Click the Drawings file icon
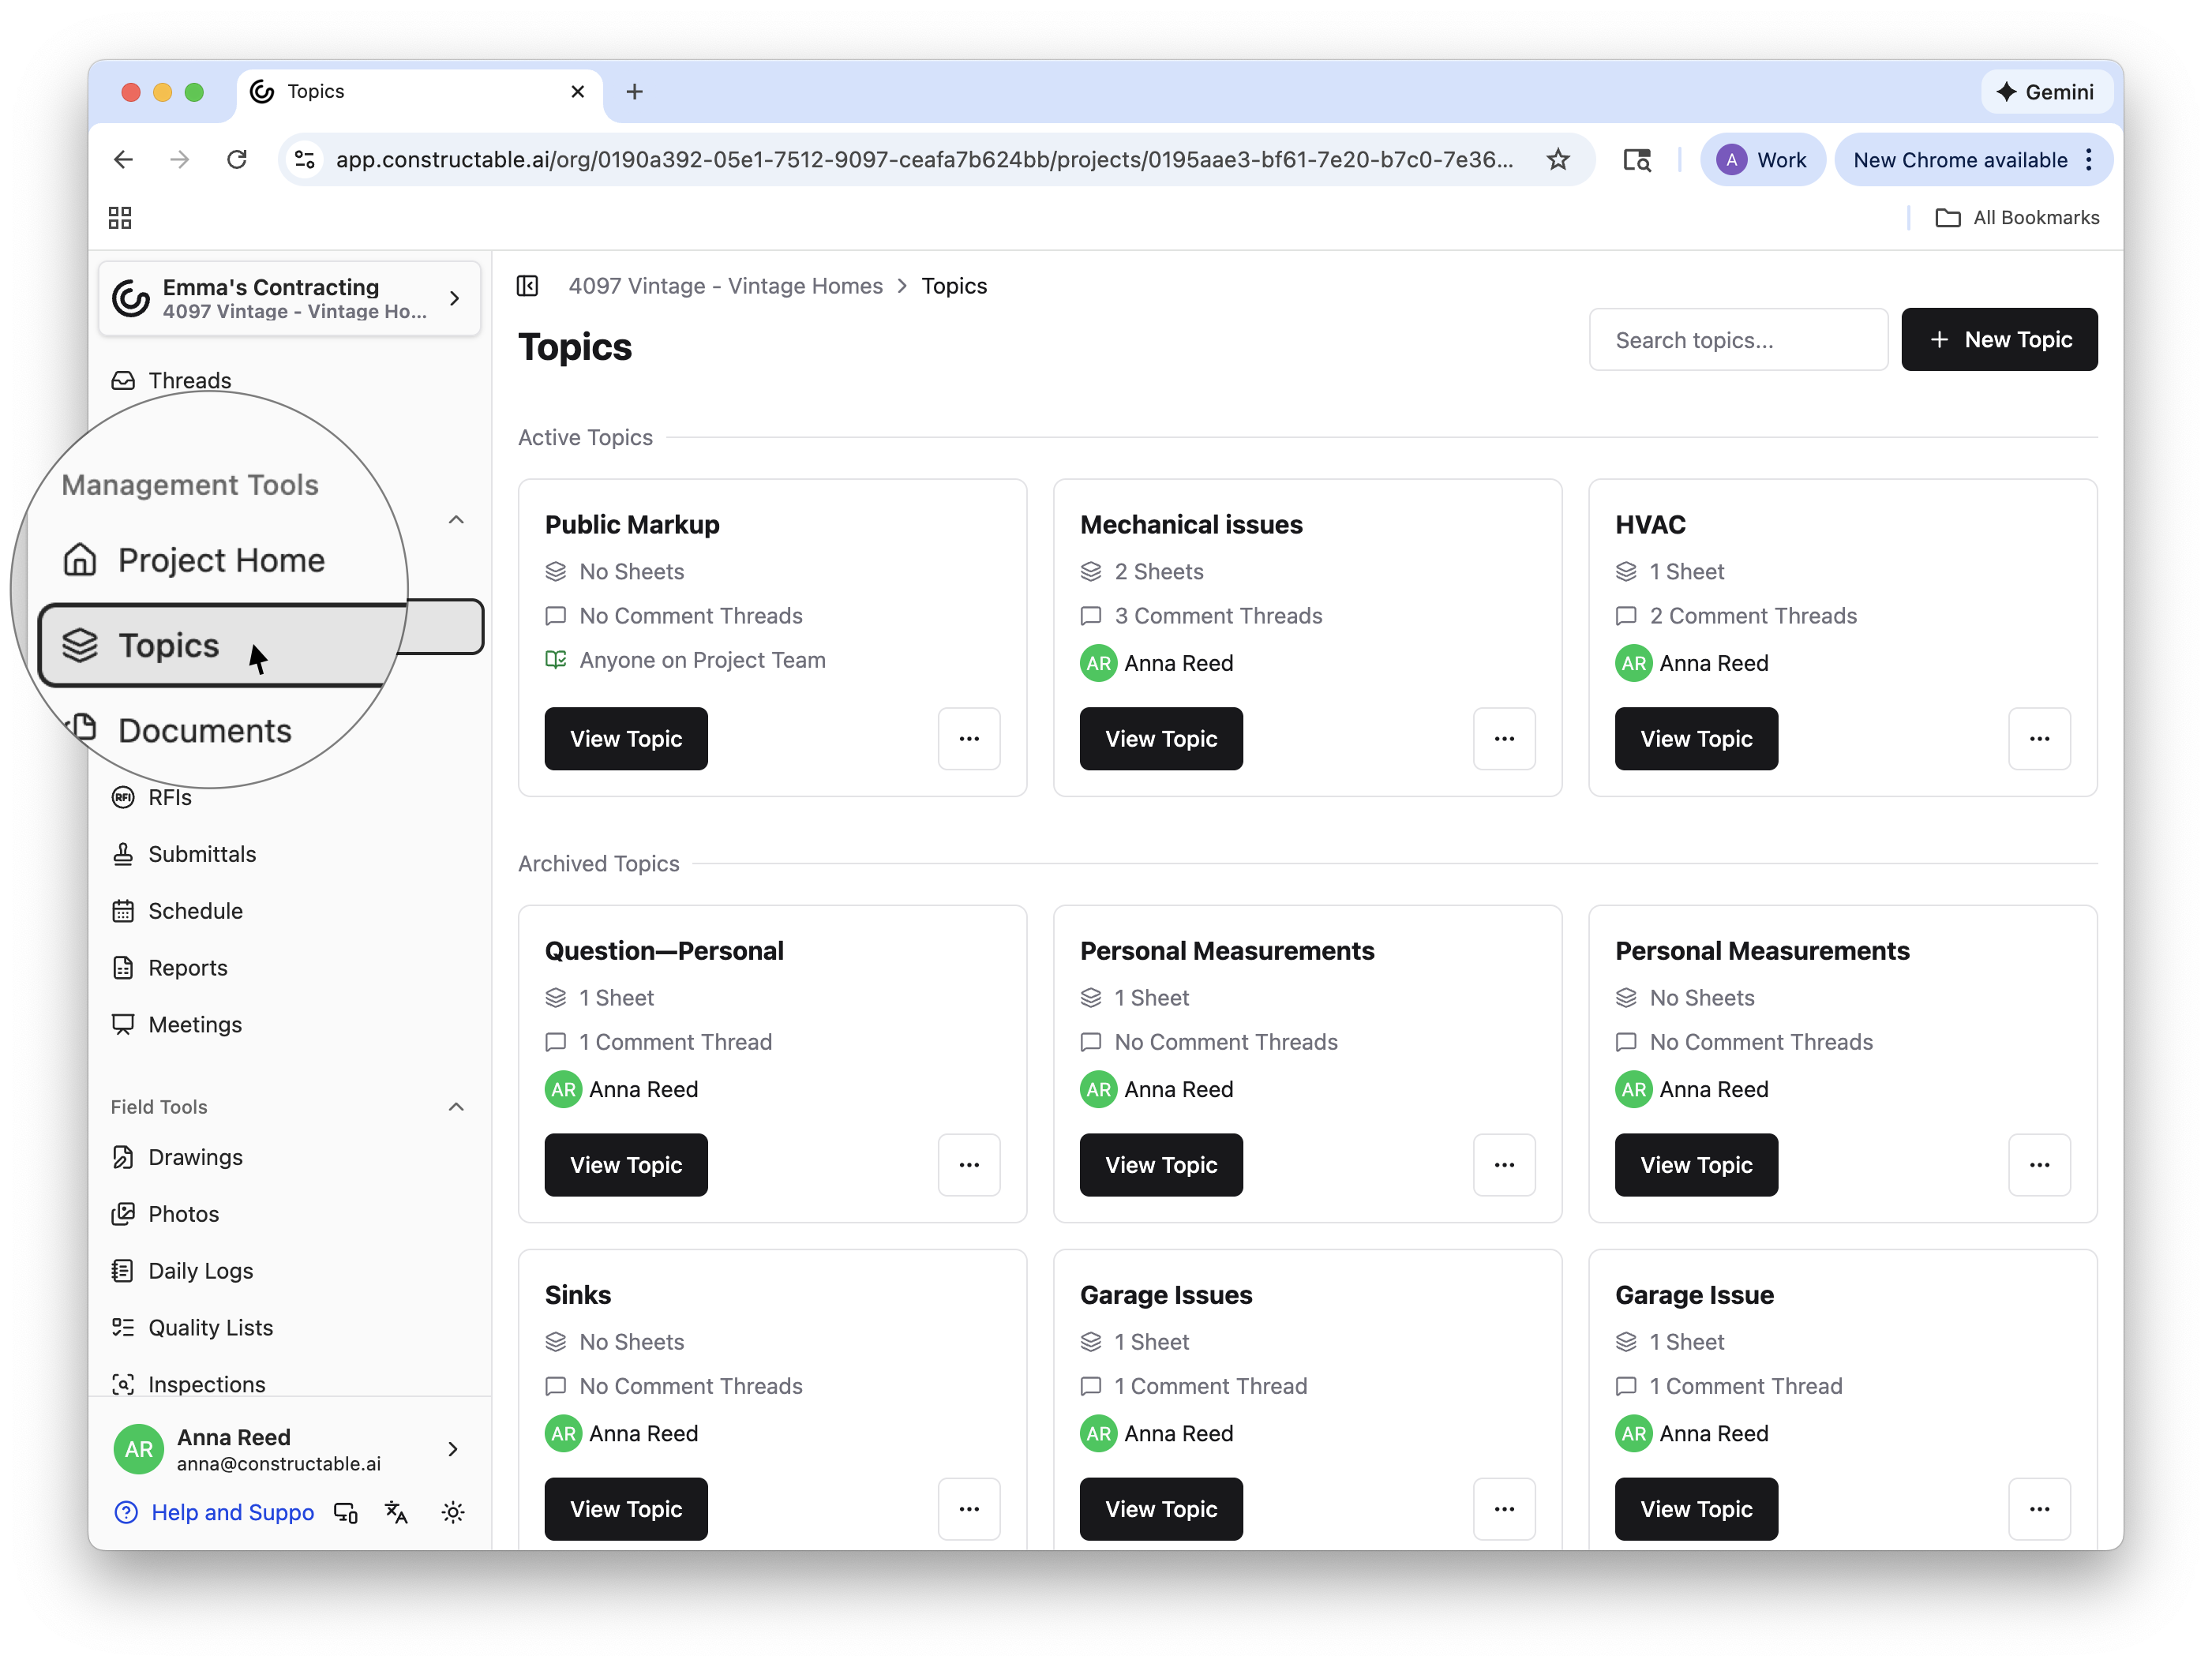This screenshot has width=2212, height=1667. [123, 1157]
